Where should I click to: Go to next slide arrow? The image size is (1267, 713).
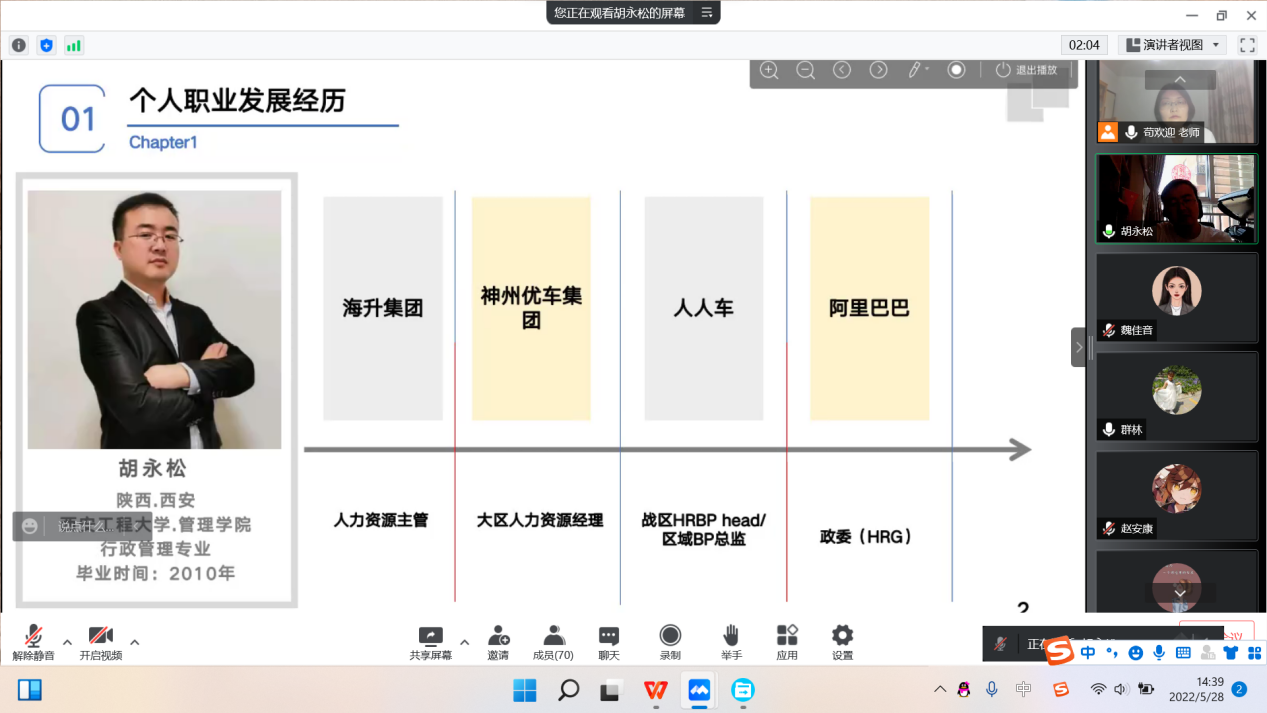coord(878,70)
